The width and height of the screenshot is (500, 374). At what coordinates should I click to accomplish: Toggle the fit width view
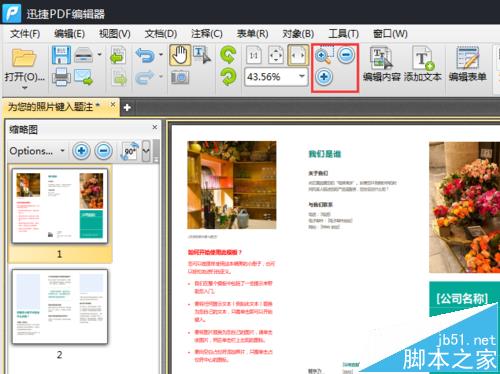coord(298,55)
